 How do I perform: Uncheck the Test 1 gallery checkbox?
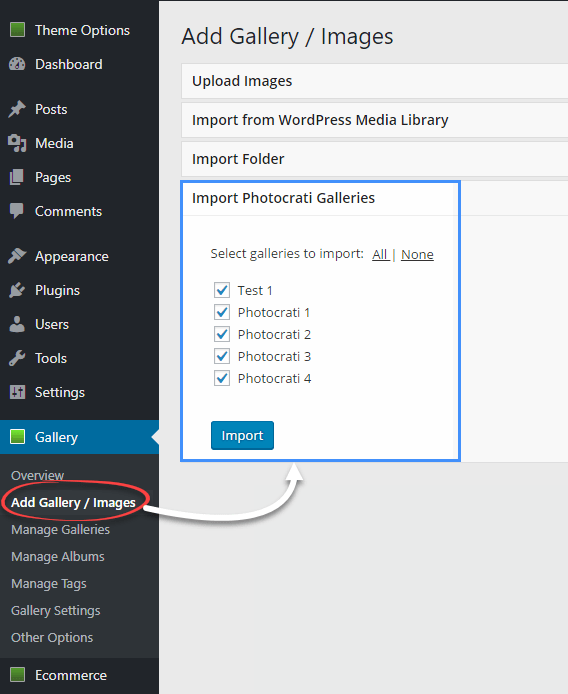222,290
